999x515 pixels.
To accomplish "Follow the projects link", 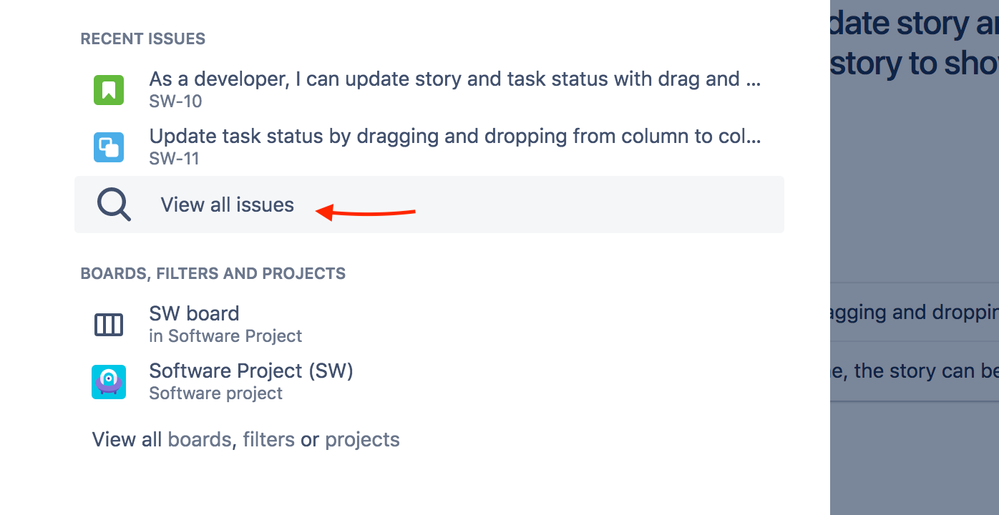I will coord(362,440).
